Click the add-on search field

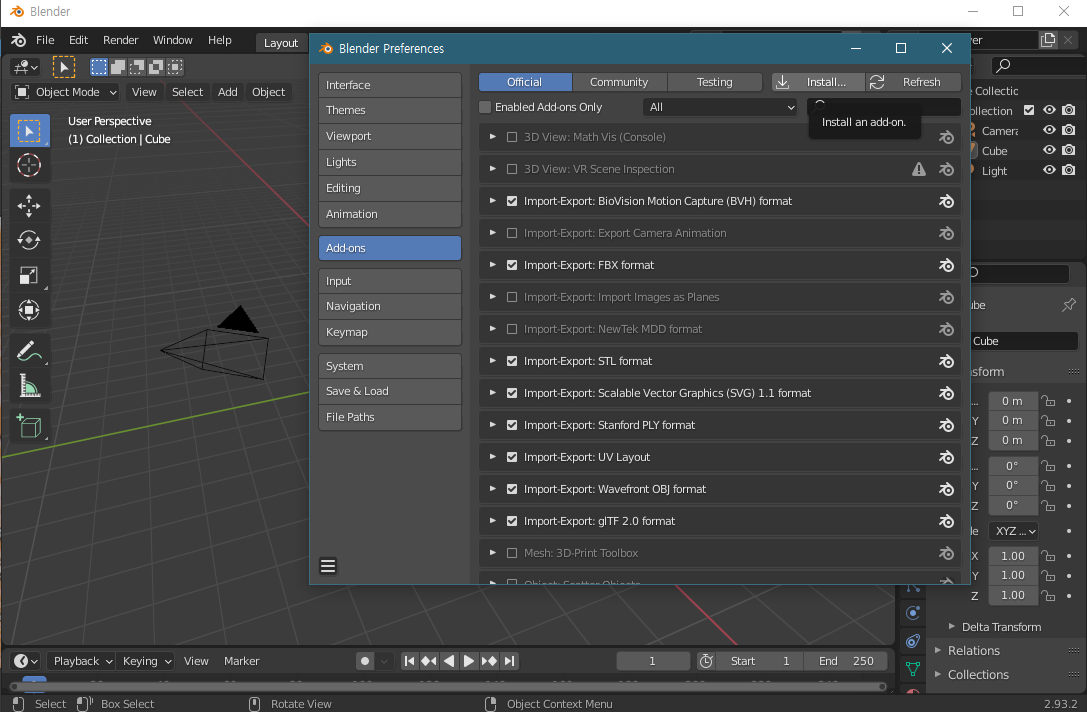coord(884,107)
